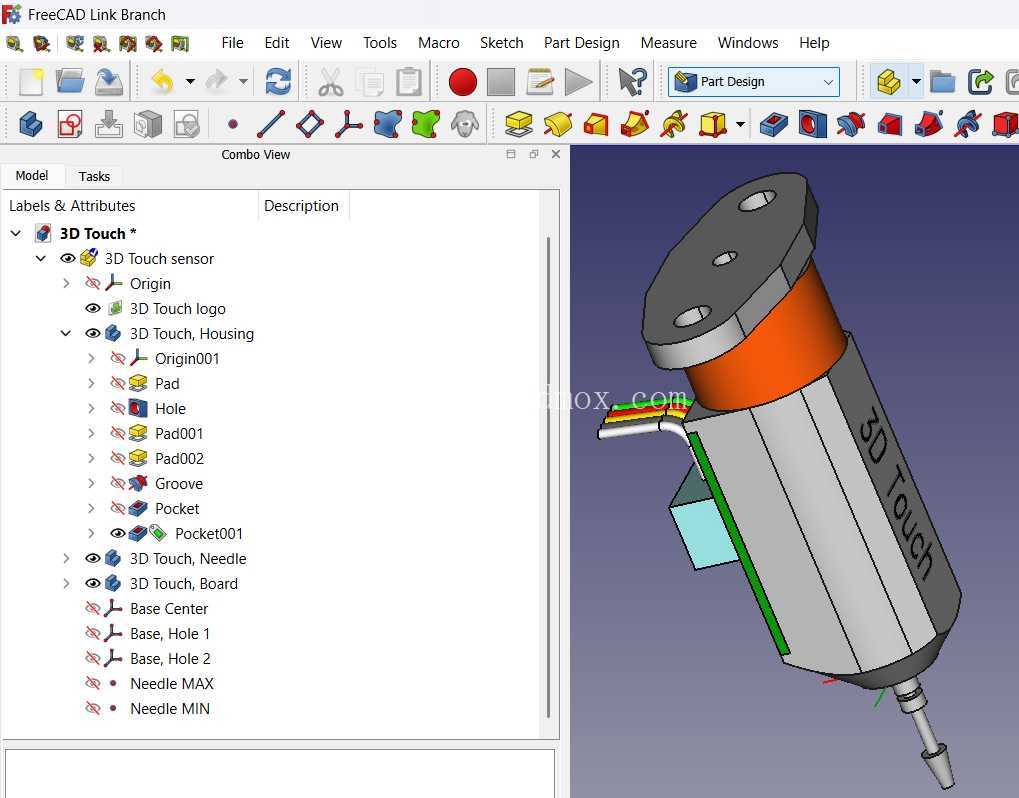Select the Base, Hole 1 item
Viewport: 1019px width, 798px height.
pyautogui.click(x=170, y=634)
